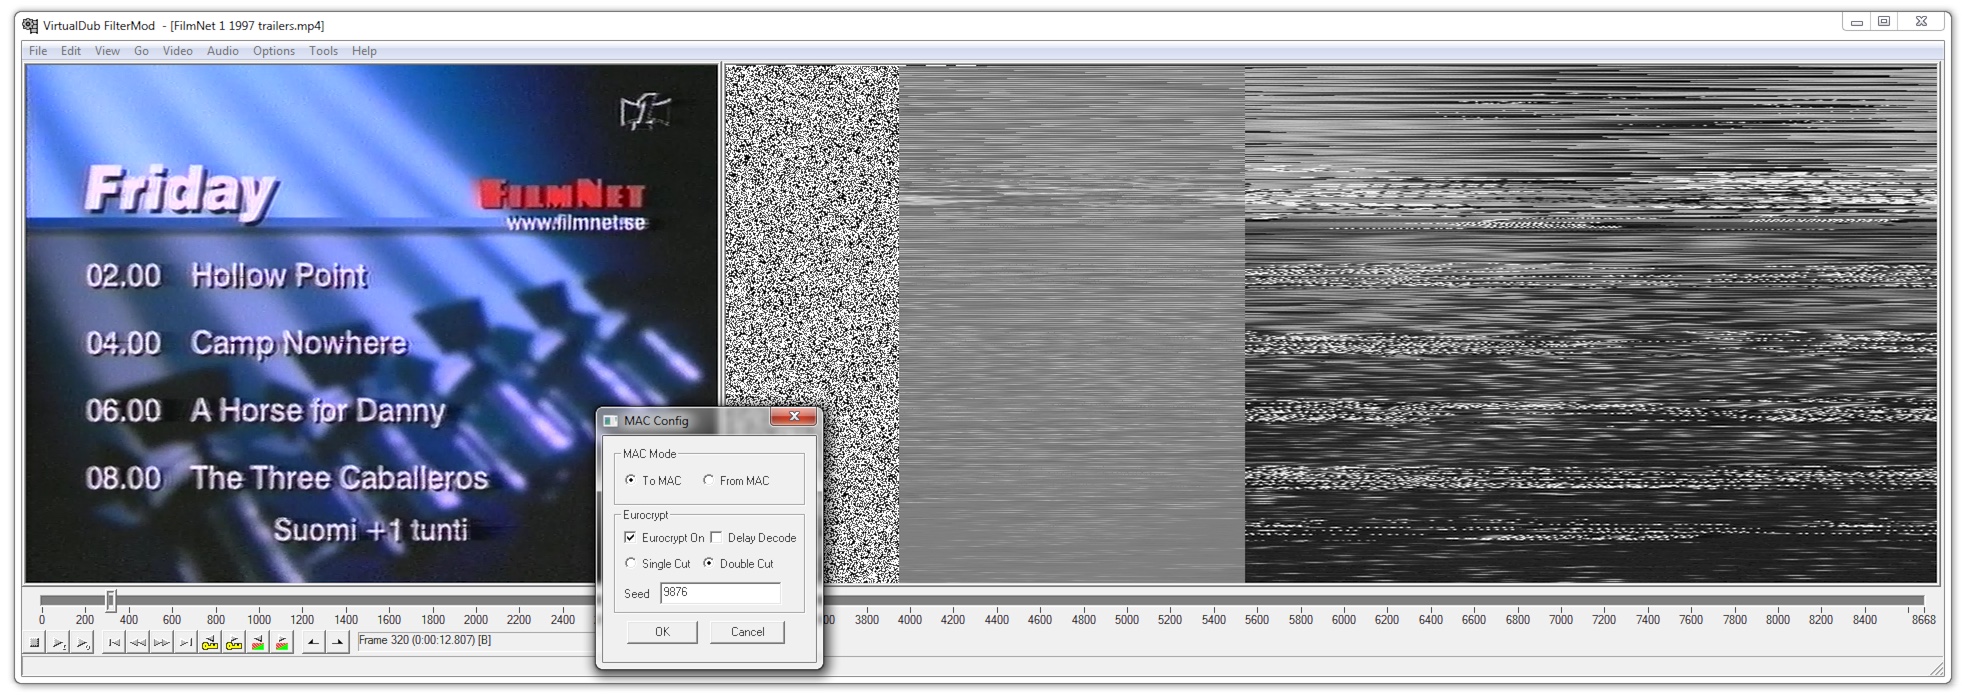Open the Help menu

[364, 51]
